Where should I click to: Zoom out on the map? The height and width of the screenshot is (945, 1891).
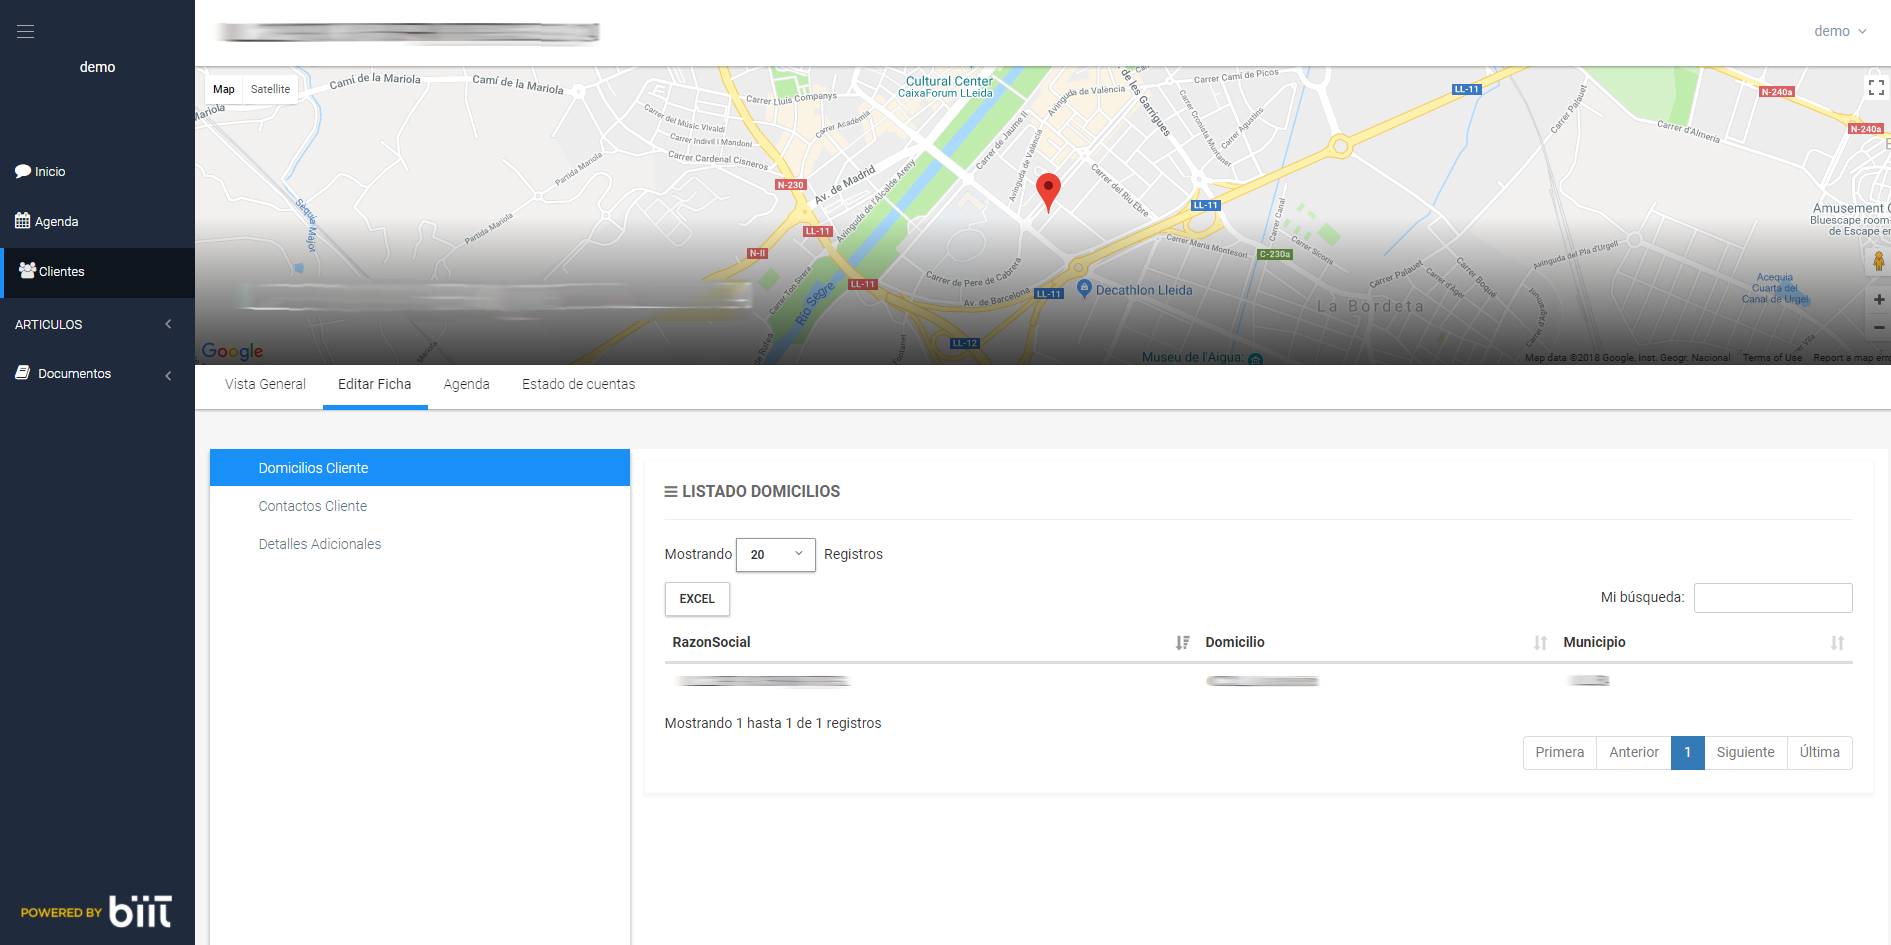[1879, 327]
